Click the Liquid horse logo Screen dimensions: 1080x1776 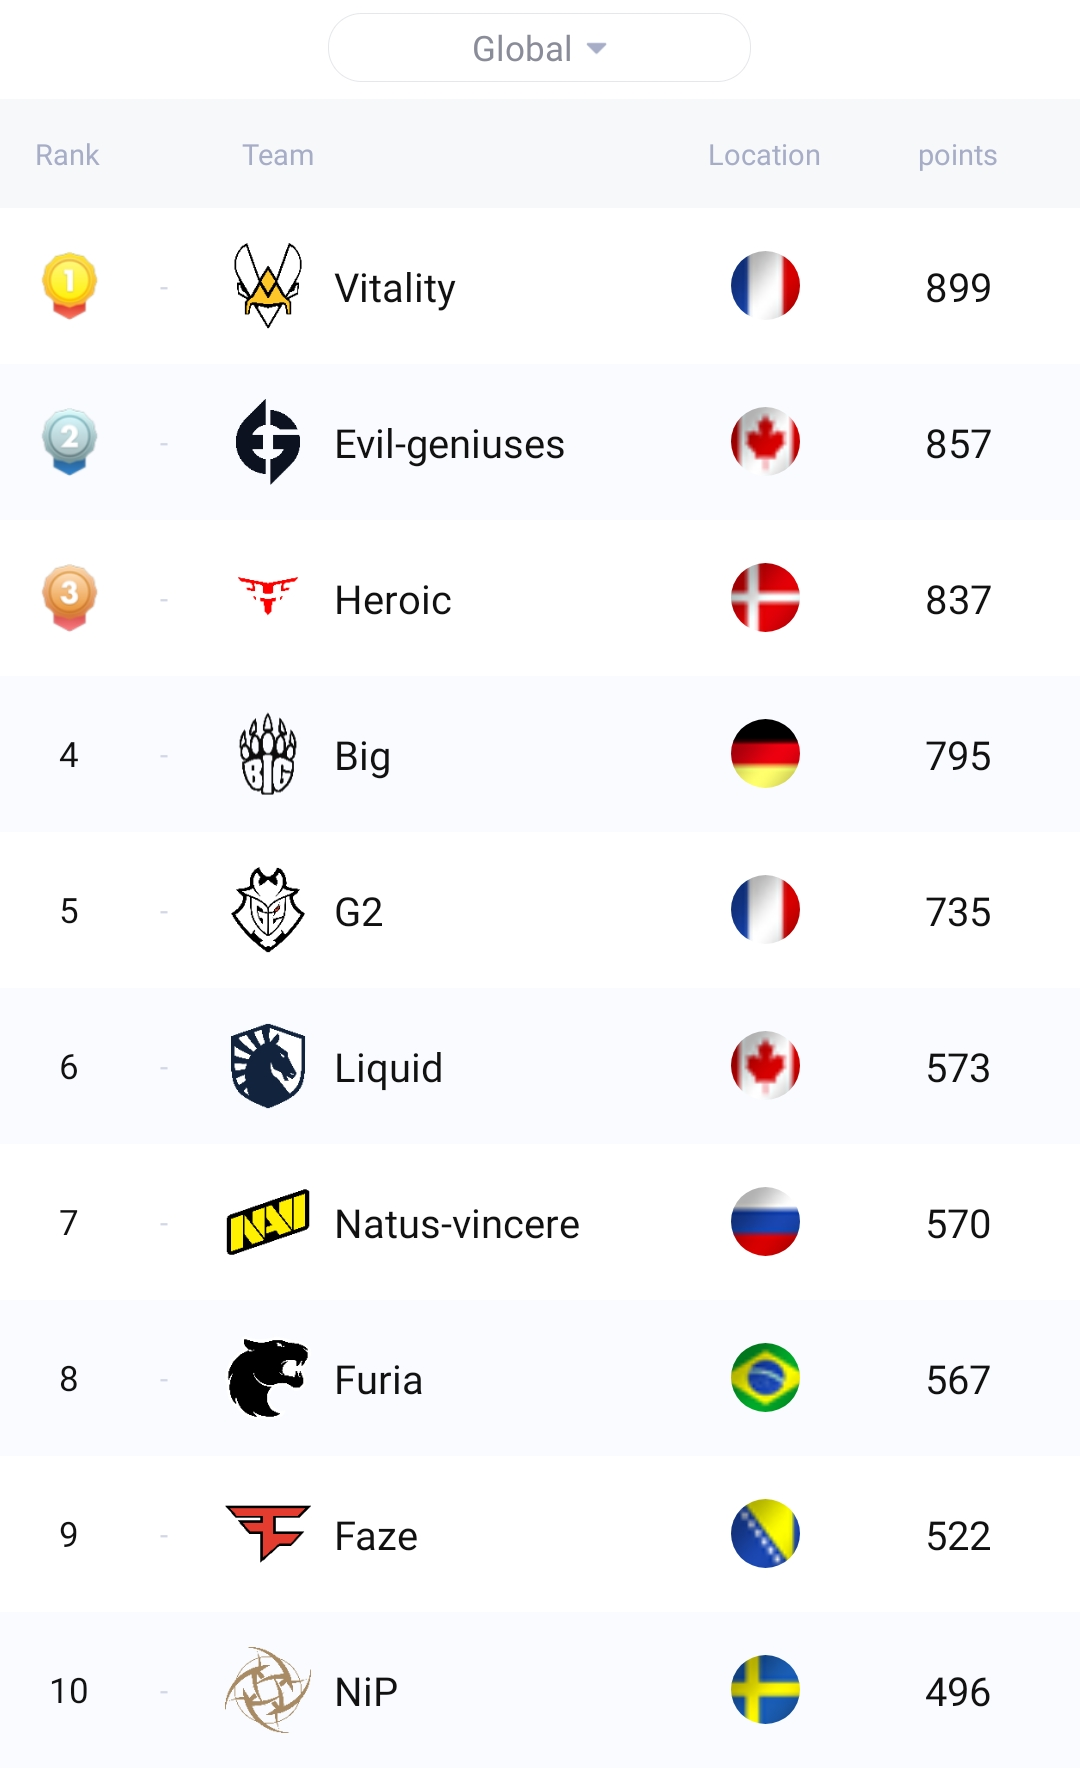point(267,1066)
